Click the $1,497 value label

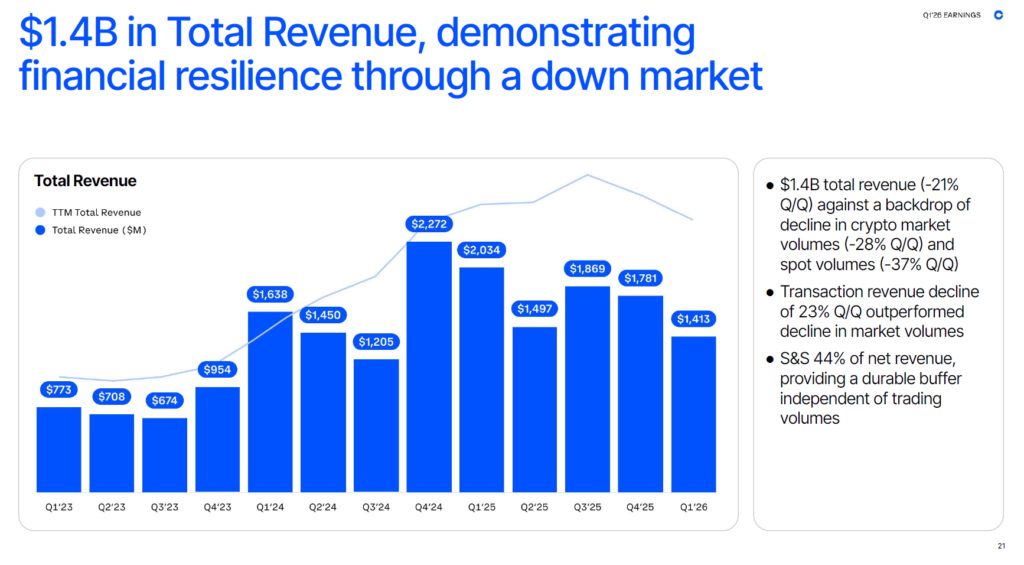535,308
